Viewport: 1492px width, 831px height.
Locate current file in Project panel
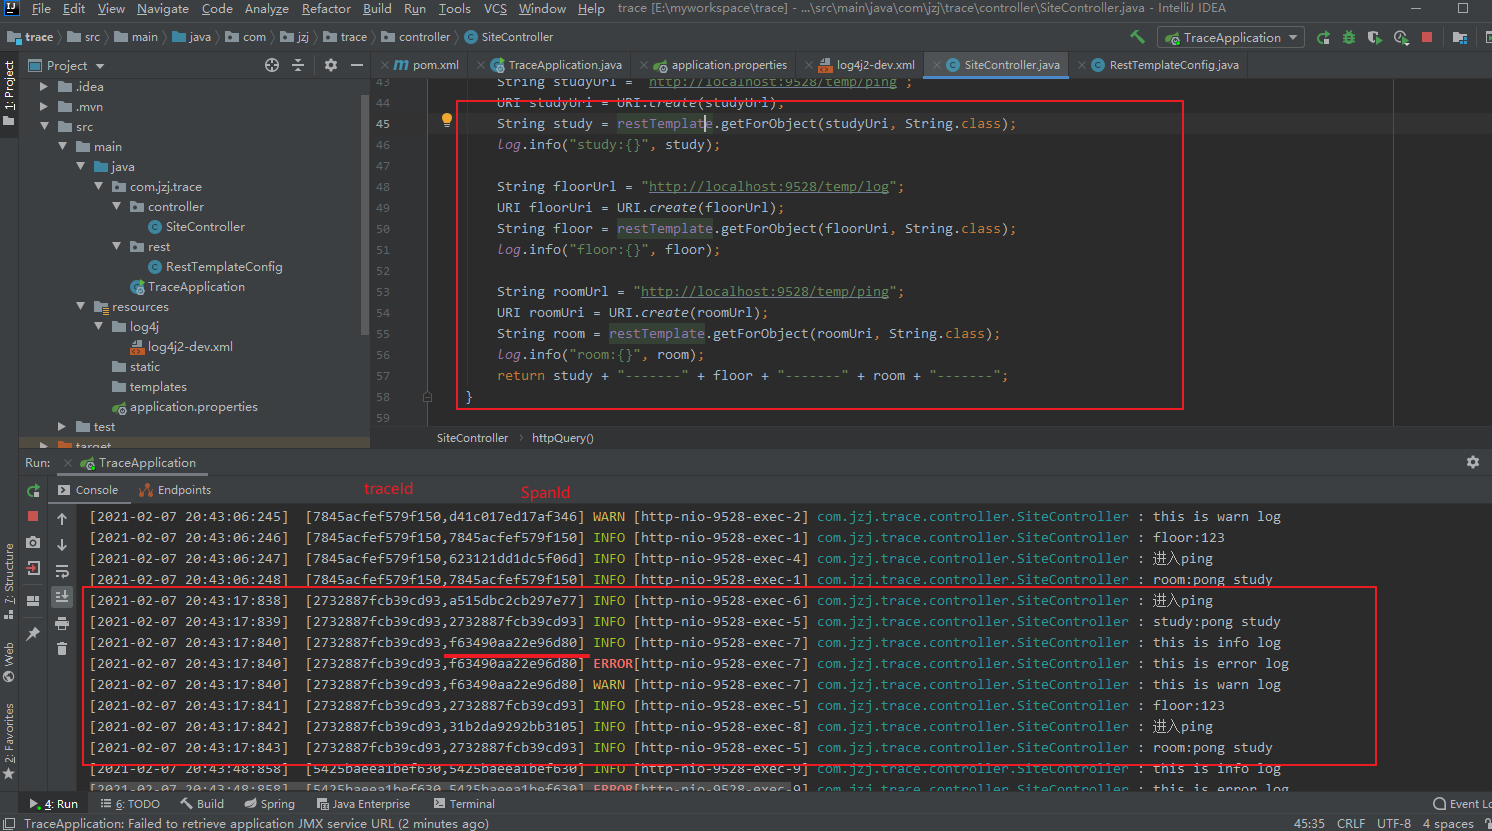[x=272, y=65]
